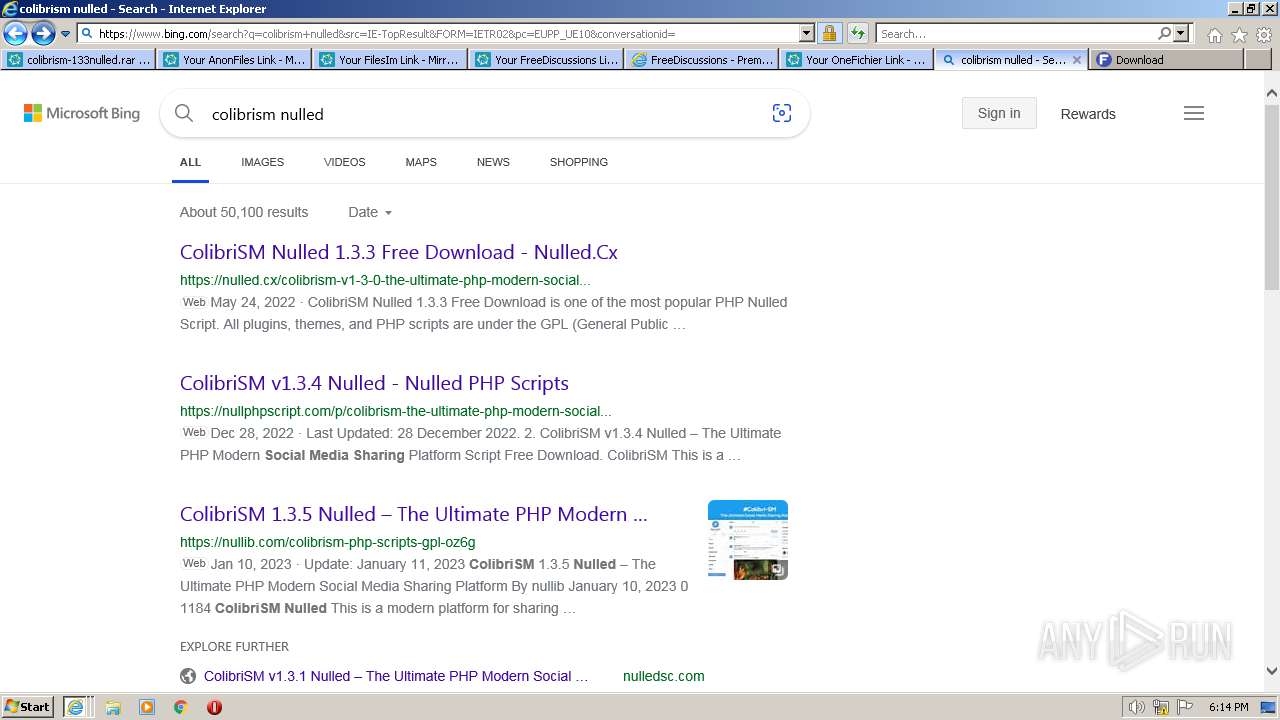Switch to Your FreeDiscussions Link tab

pyautogui.click(x=546, y=60)
